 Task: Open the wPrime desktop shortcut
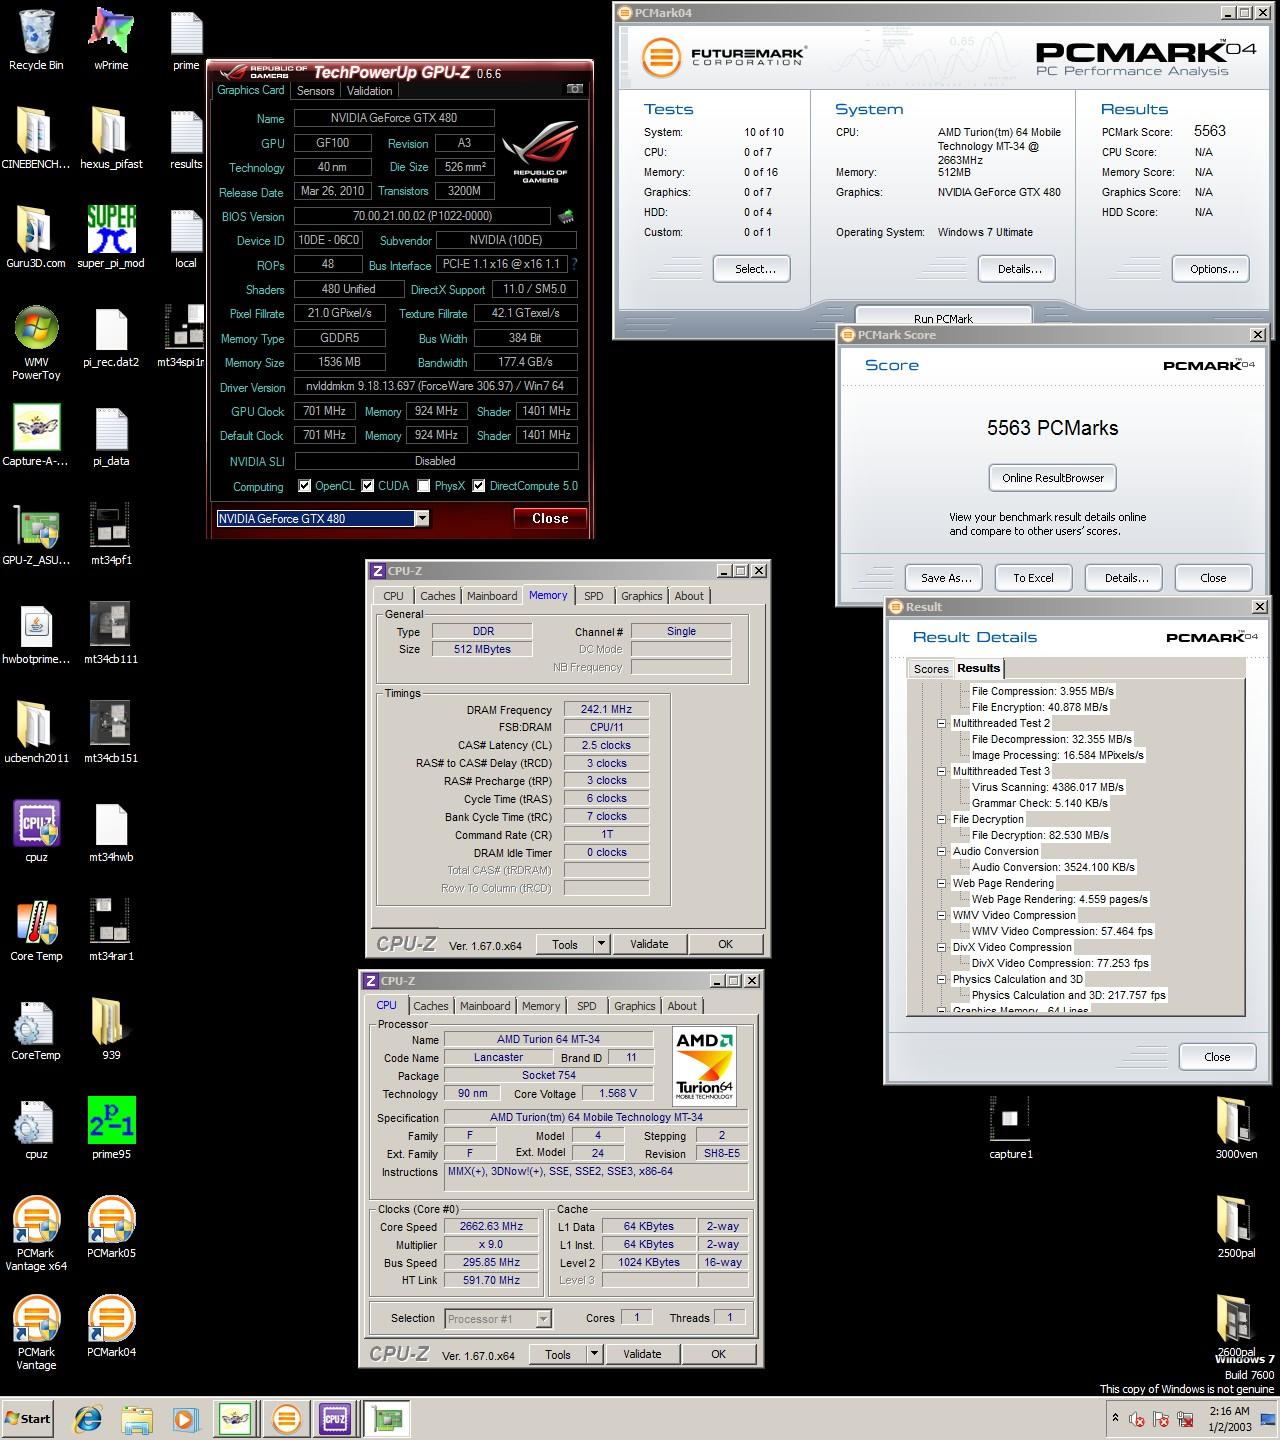pyautogui.click(x=110, y=40)
